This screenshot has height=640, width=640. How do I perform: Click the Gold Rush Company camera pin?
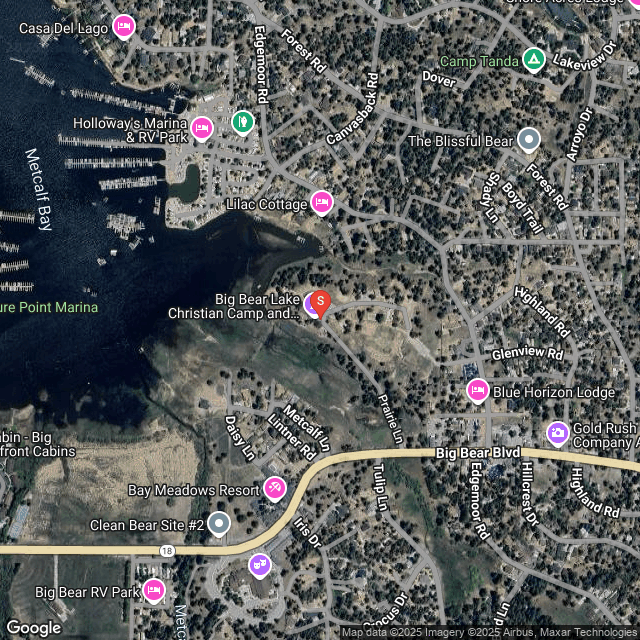pos(558,434)
